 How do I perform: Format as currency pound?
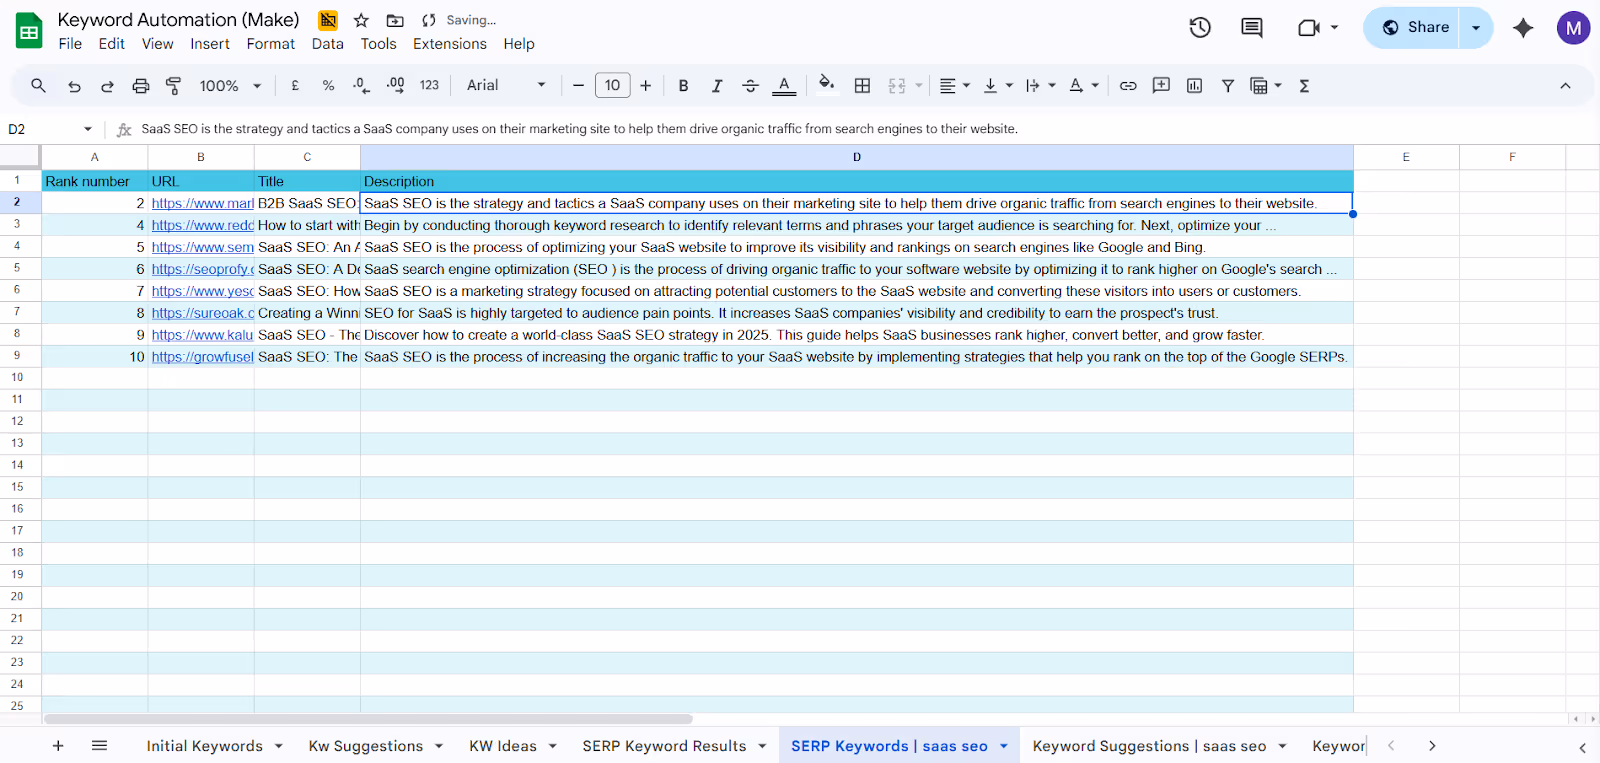click(x=295, y=86)
